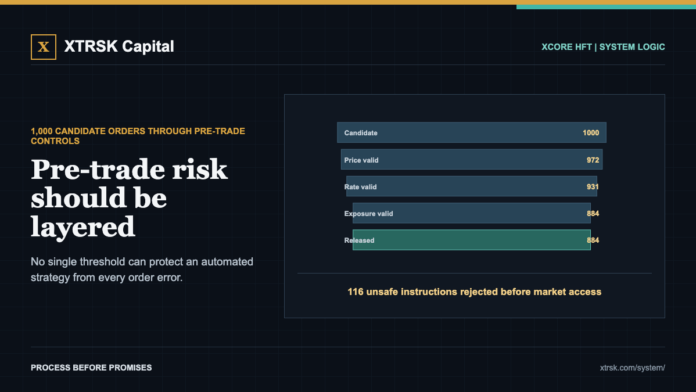
Task: Click the value 1000 on Candidate bar
Action: pyautogui.click(x=590, y=133)
